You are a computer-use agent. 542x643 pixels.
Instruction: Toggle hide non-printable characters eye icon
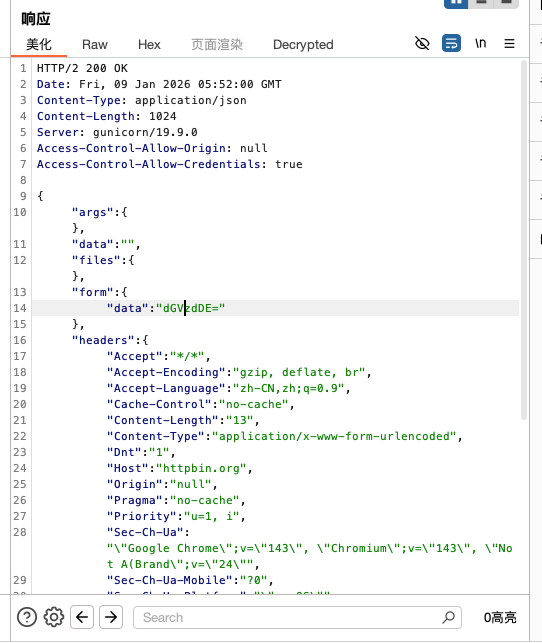coord(422,43)
